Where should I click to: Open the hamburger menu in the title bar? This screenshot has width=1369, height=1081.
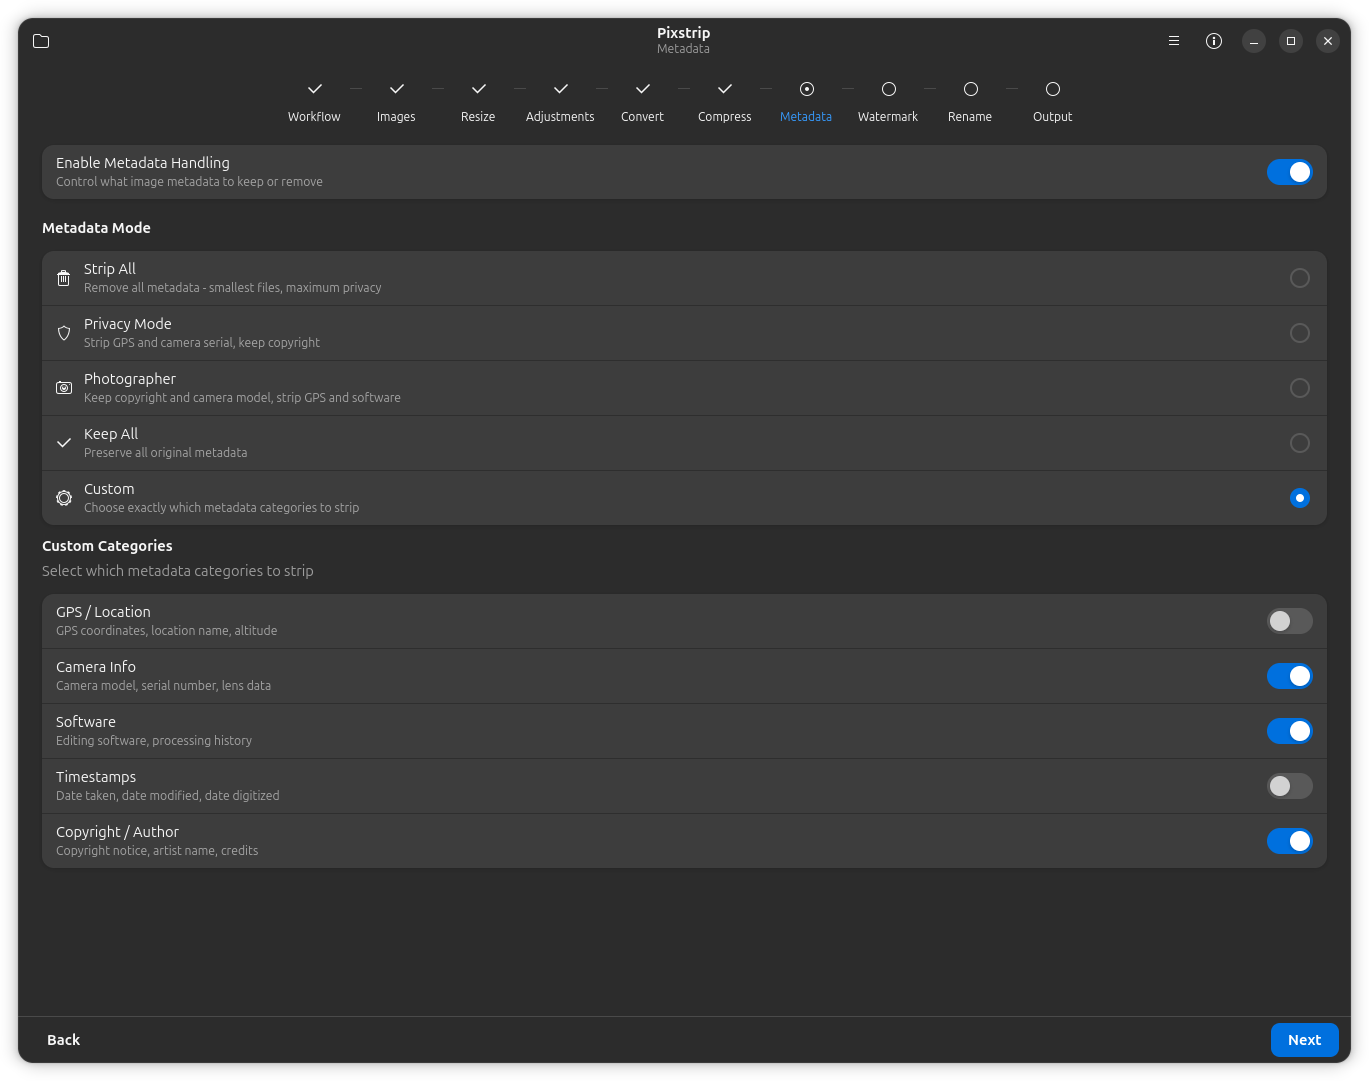pos(1173,41)
